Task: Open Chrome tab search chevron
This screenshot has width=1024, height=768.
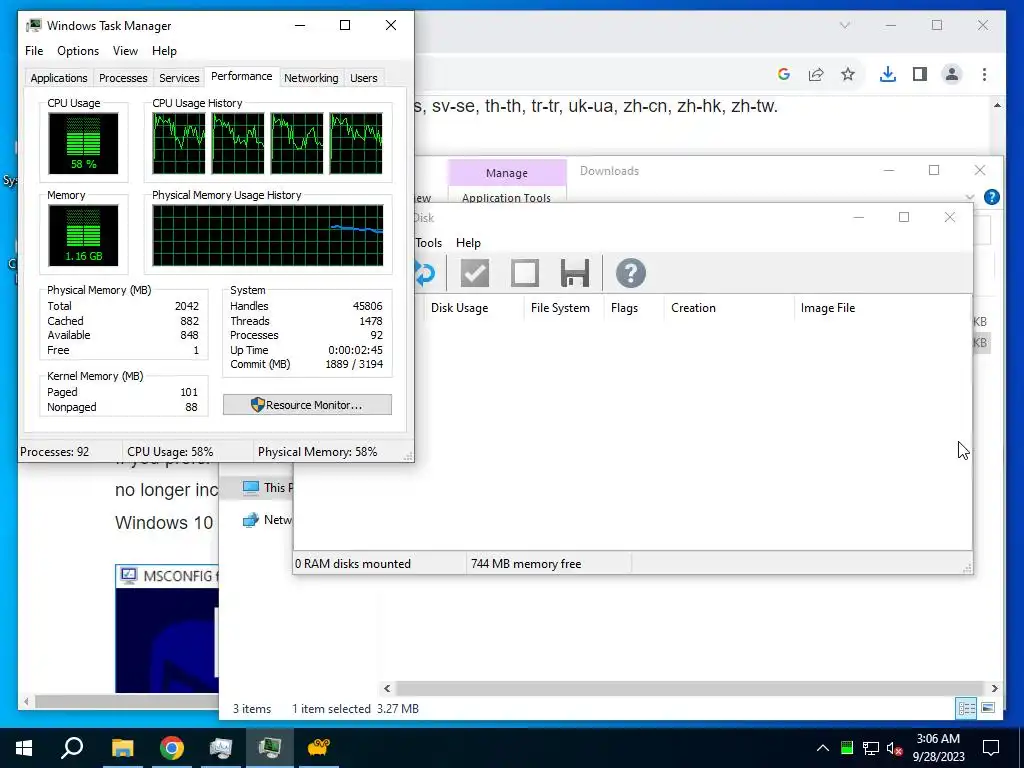Action: [x=845, y=25]
